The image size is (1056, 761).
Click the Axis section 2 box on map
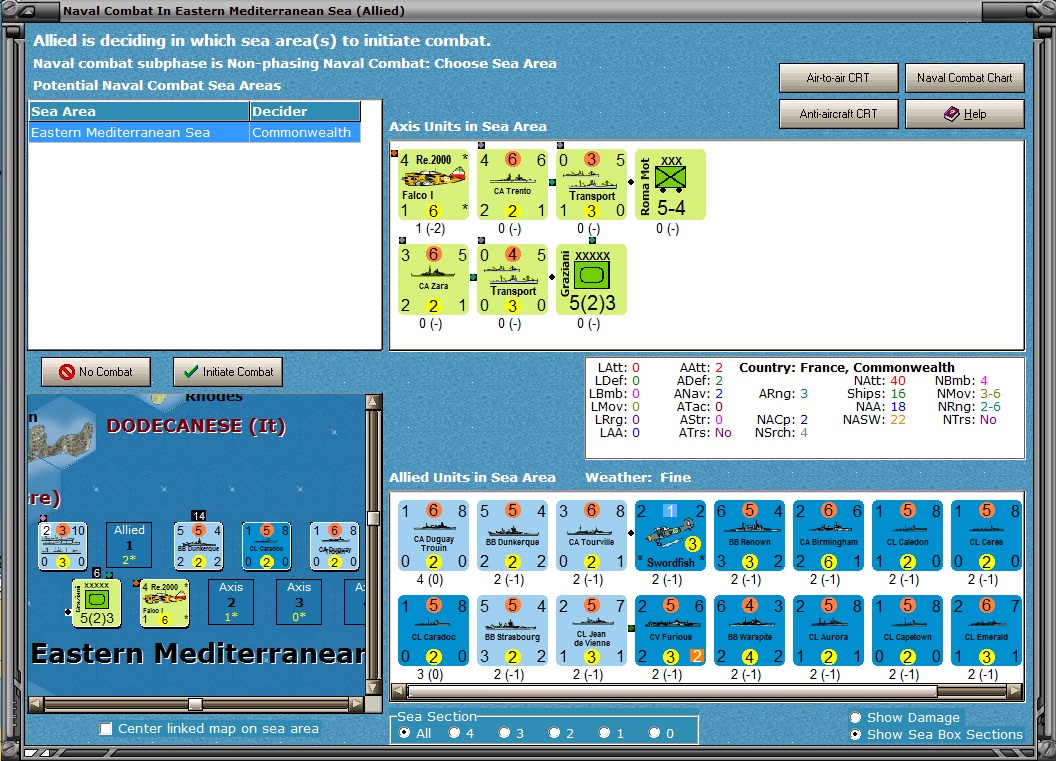click(x=231, y=602)
